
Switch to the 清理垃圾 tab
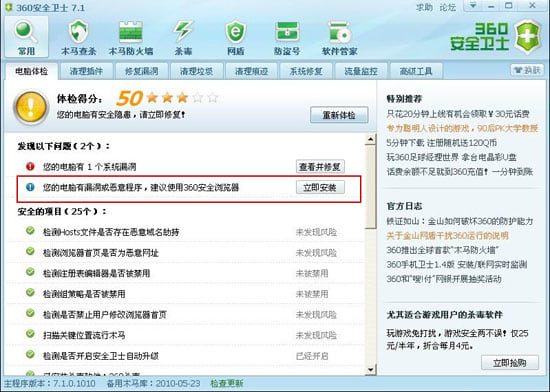click(196, 71)
